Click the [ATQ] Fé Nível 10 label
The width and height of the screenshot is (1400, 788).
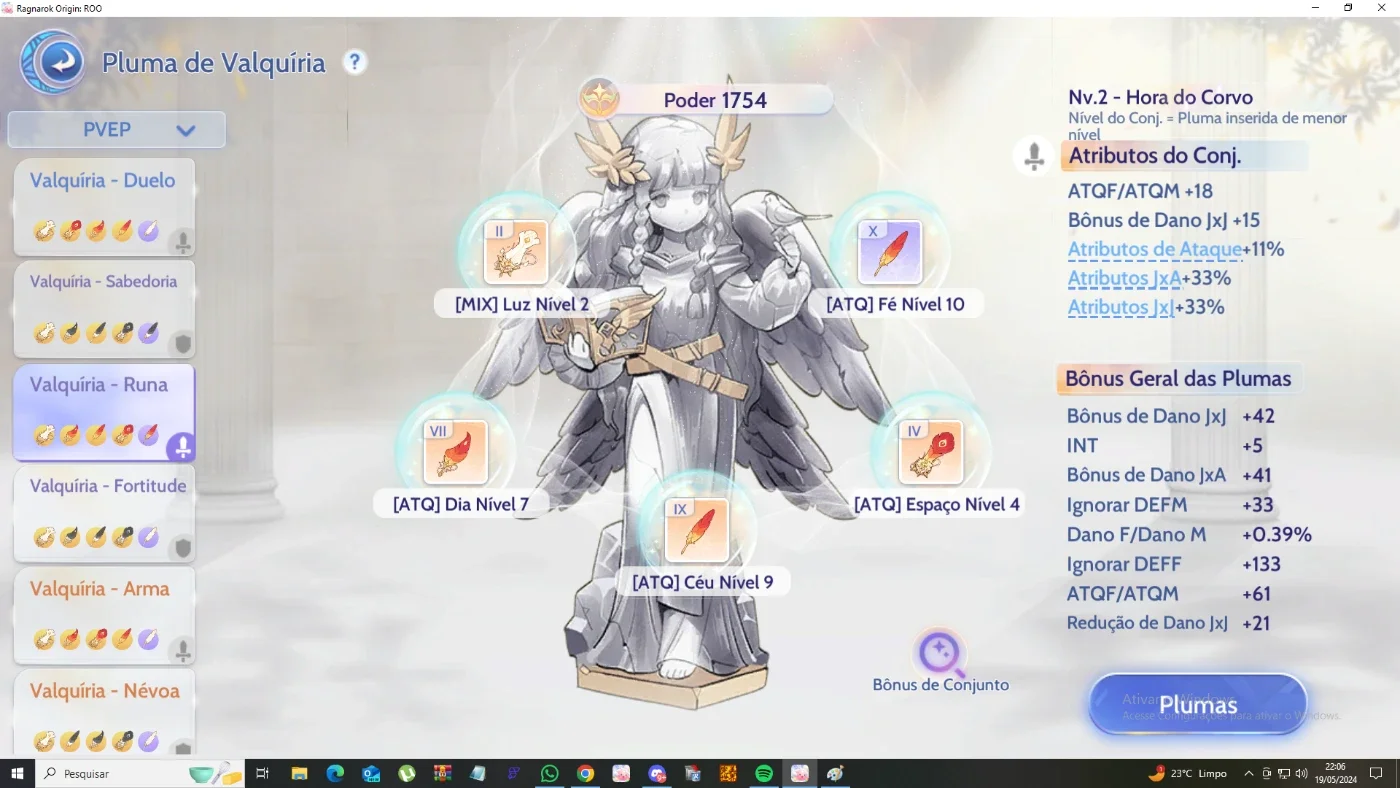click(895, 304)
